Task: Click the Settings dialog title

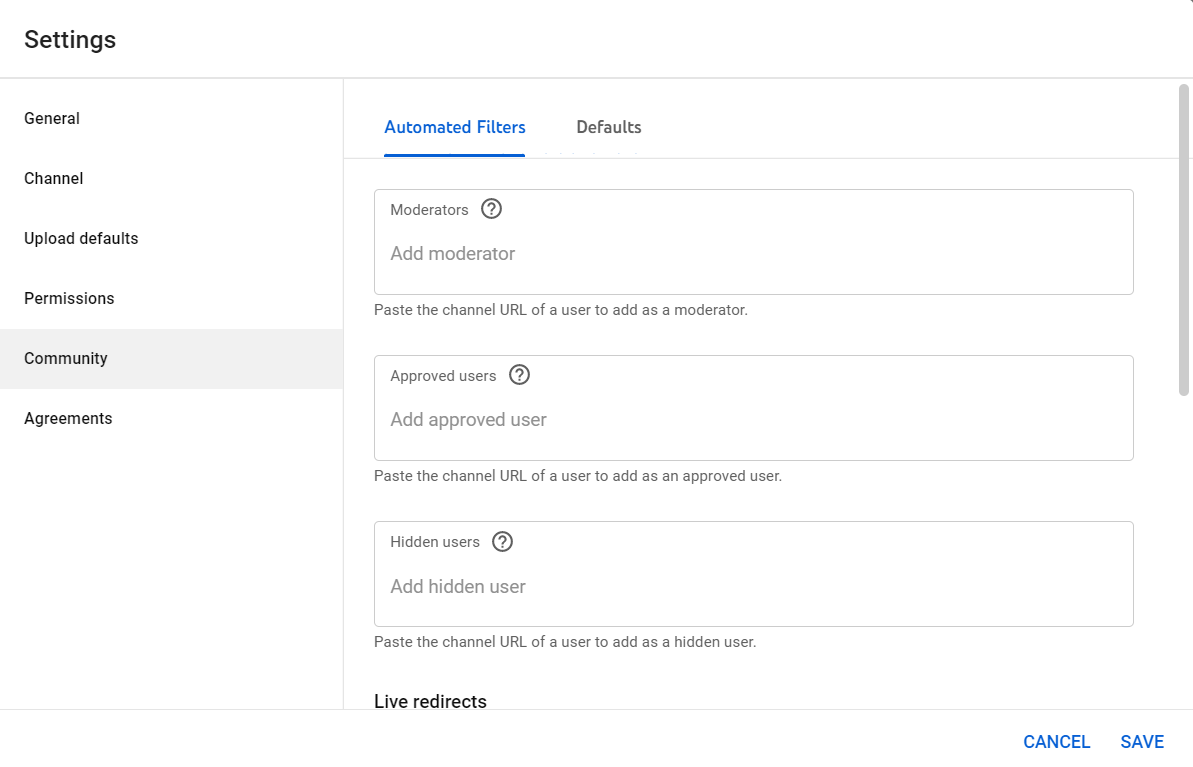Action: click(70, 40)
